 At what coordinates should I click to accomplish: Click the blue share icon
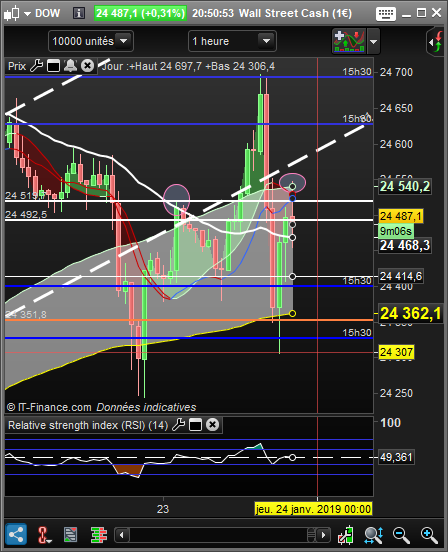tap(16, 534)
